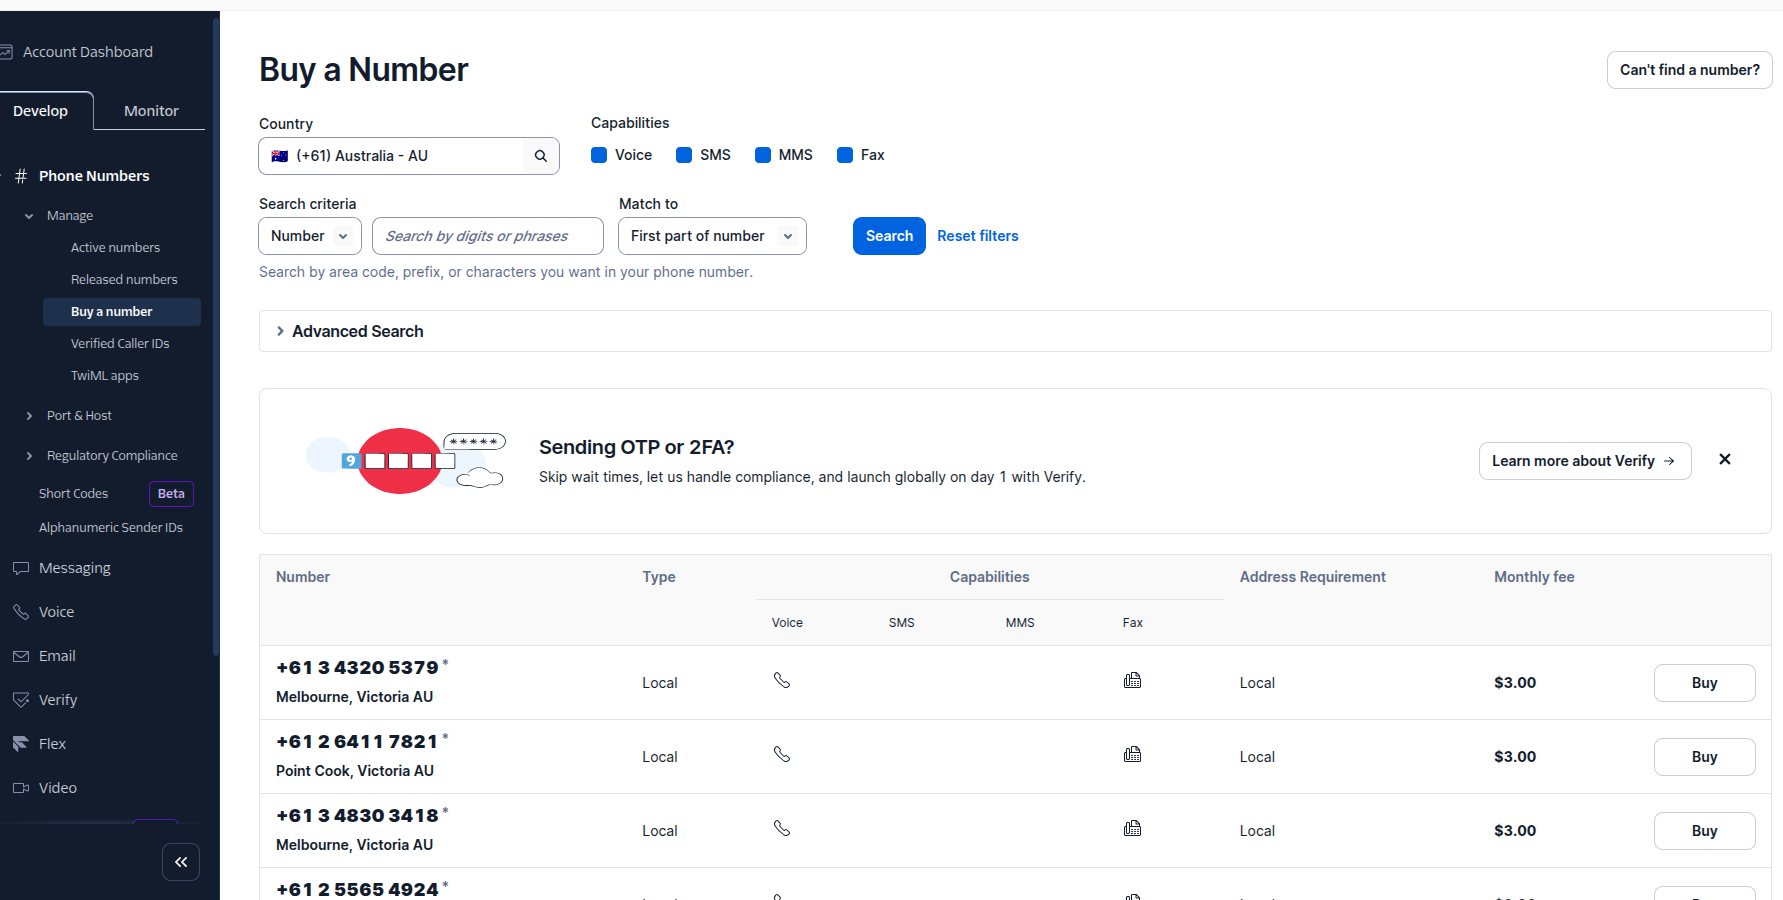Select Active numbers in sidebar
The width and height of the screenshot is (1783, 900).
(x=115, y=248)
